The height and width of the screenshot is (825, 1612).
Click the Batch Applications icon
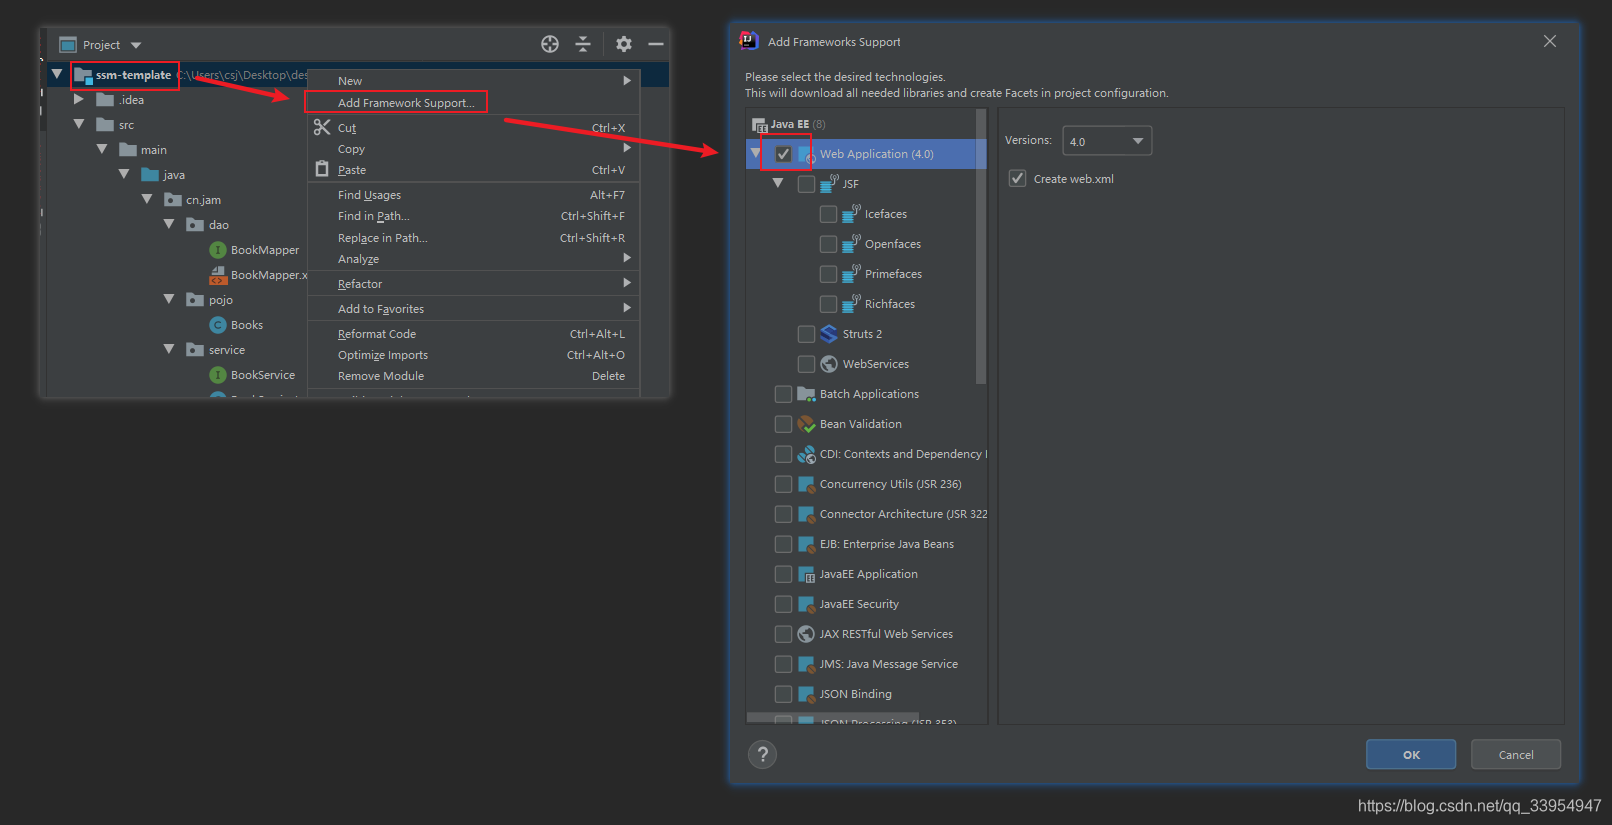click(x=806, y=394)
